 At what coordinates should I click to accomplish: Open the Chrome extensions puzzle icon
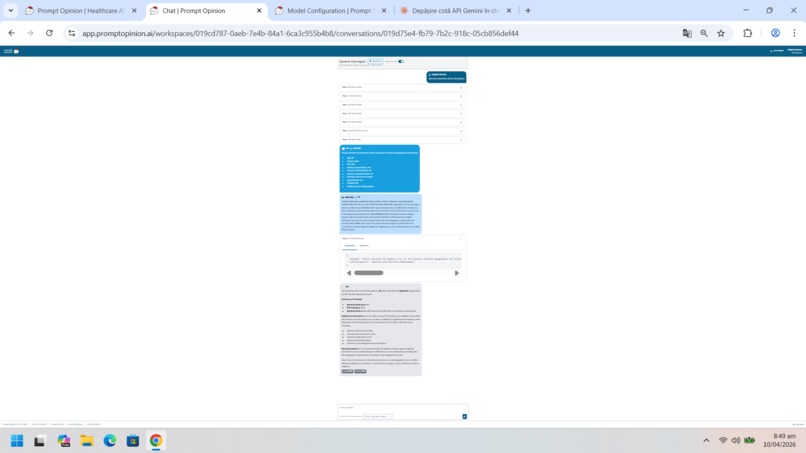click(747, 33)
